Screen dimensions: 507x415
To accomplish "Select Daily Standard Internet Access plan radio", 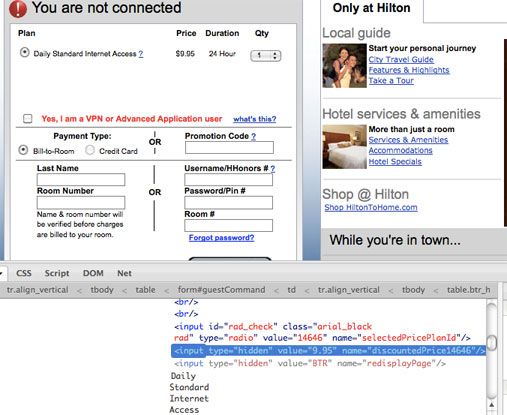I will [x=24, y=53].
